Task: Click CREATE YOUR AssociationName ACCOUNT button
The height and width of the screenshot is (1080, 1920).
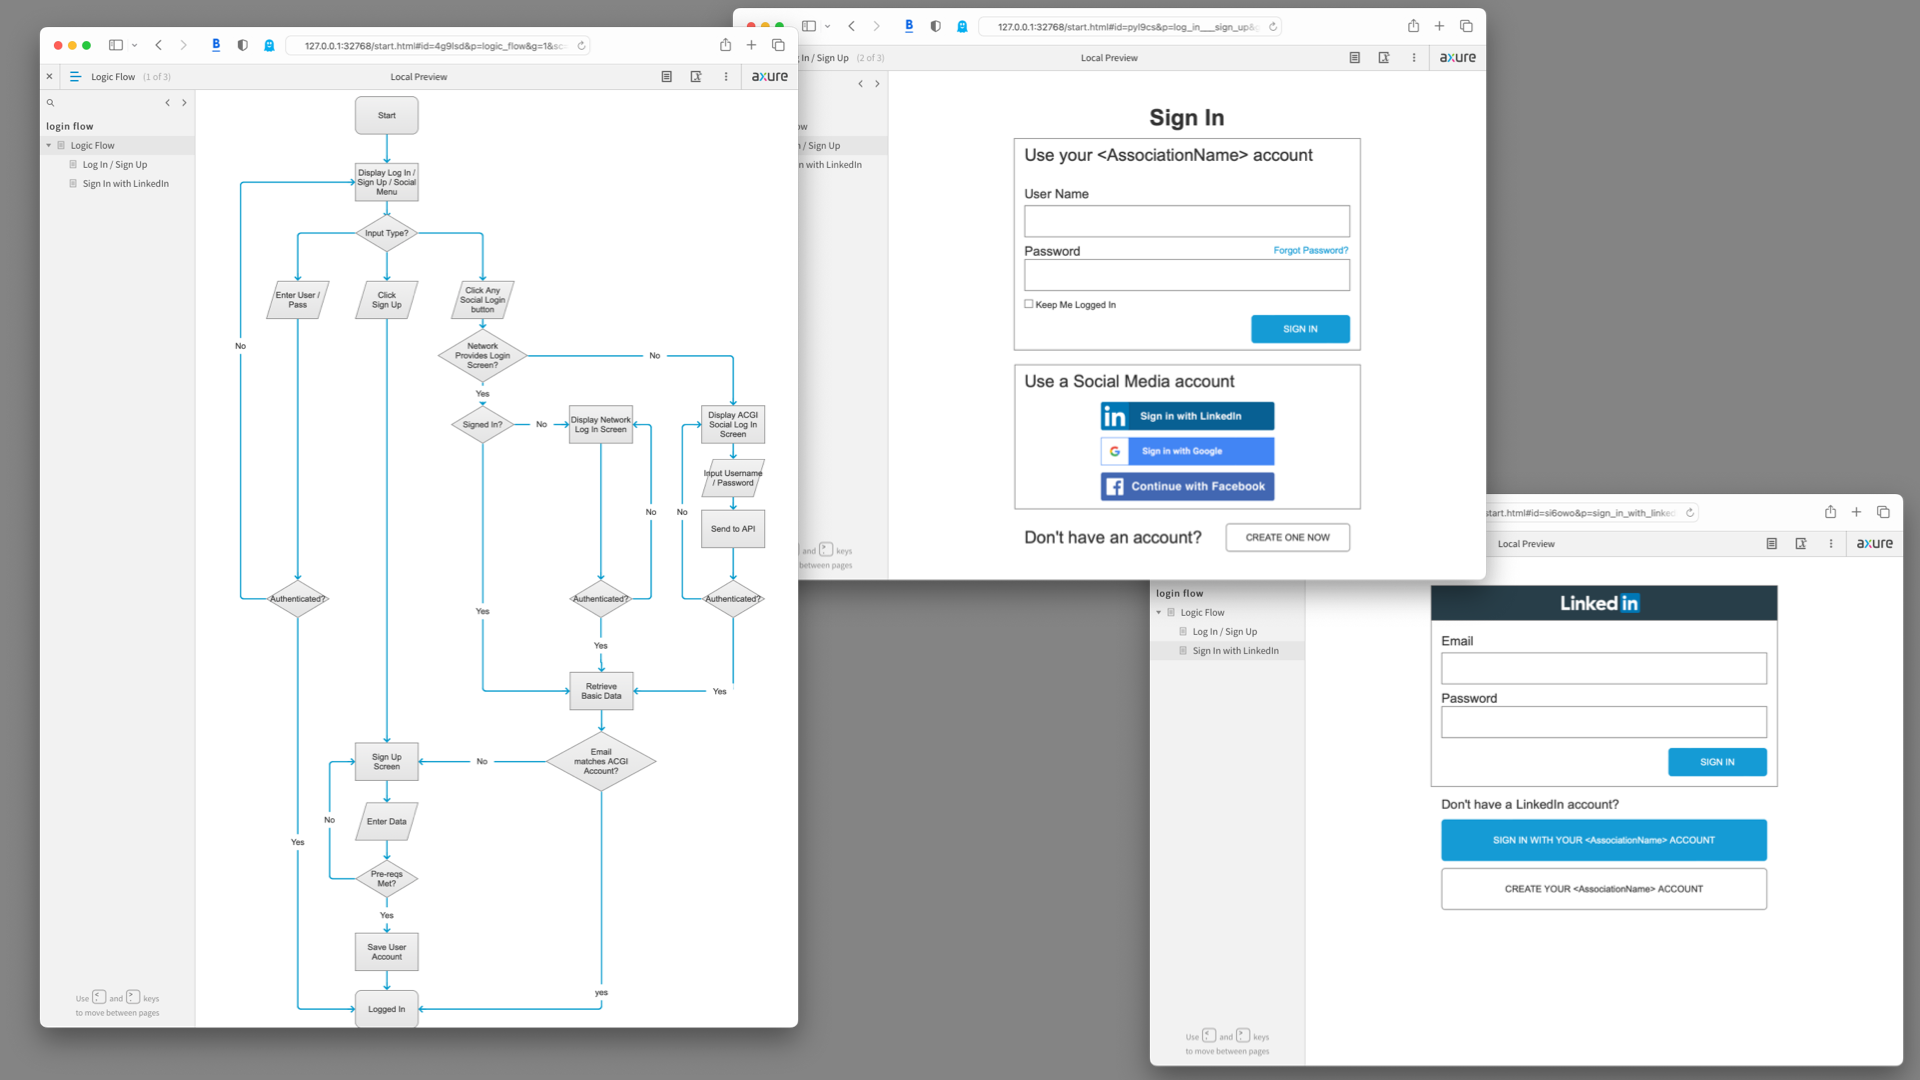Action: coord(1603,889)
